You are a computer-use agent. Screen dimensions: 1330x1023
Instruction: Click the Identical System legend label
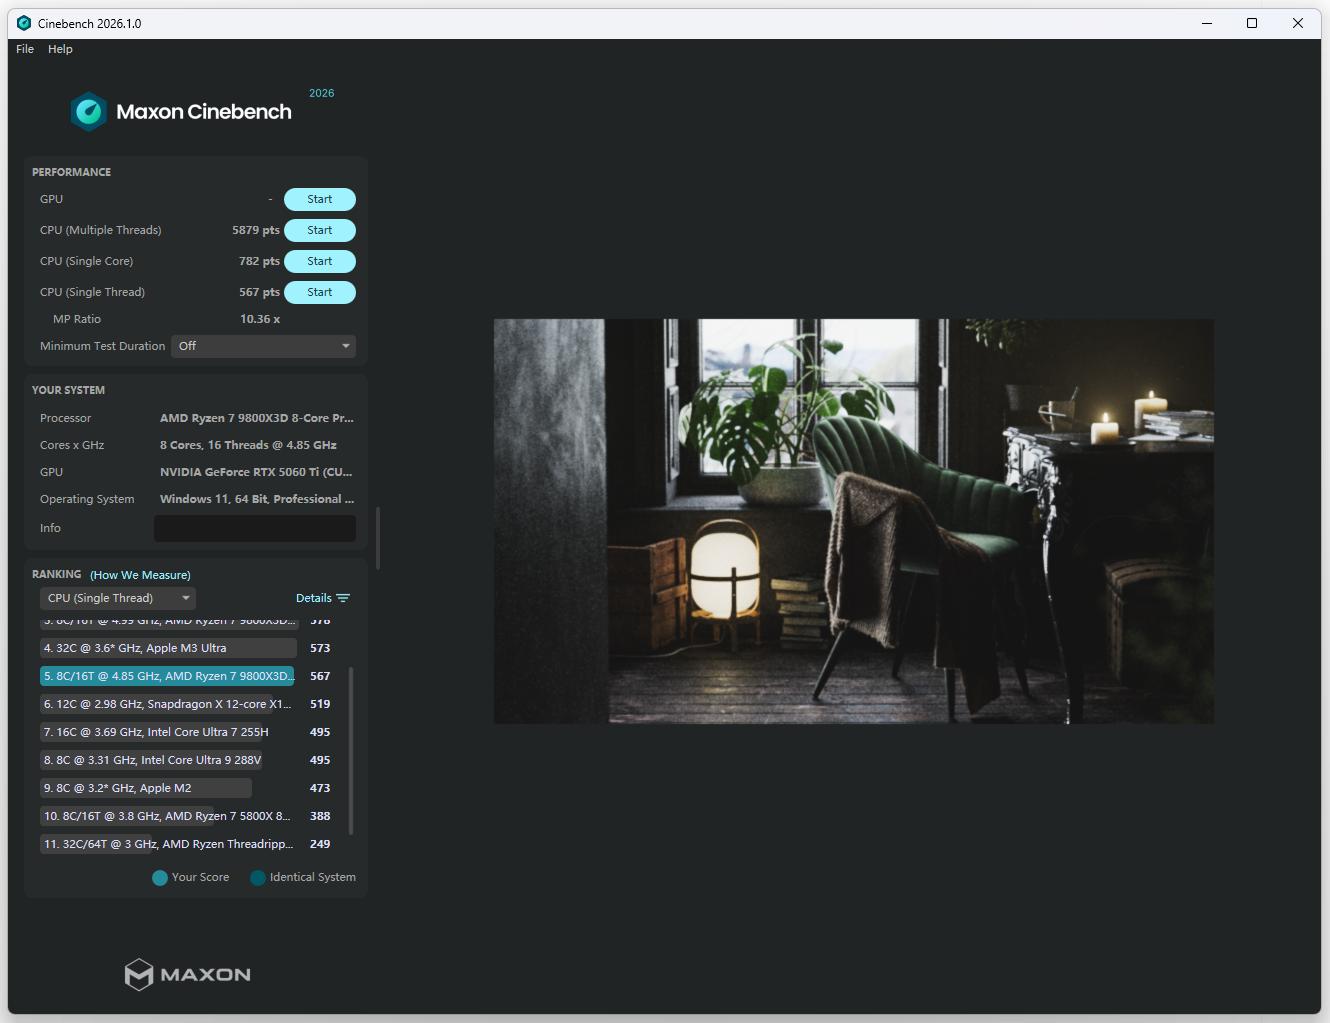[313, 877]
